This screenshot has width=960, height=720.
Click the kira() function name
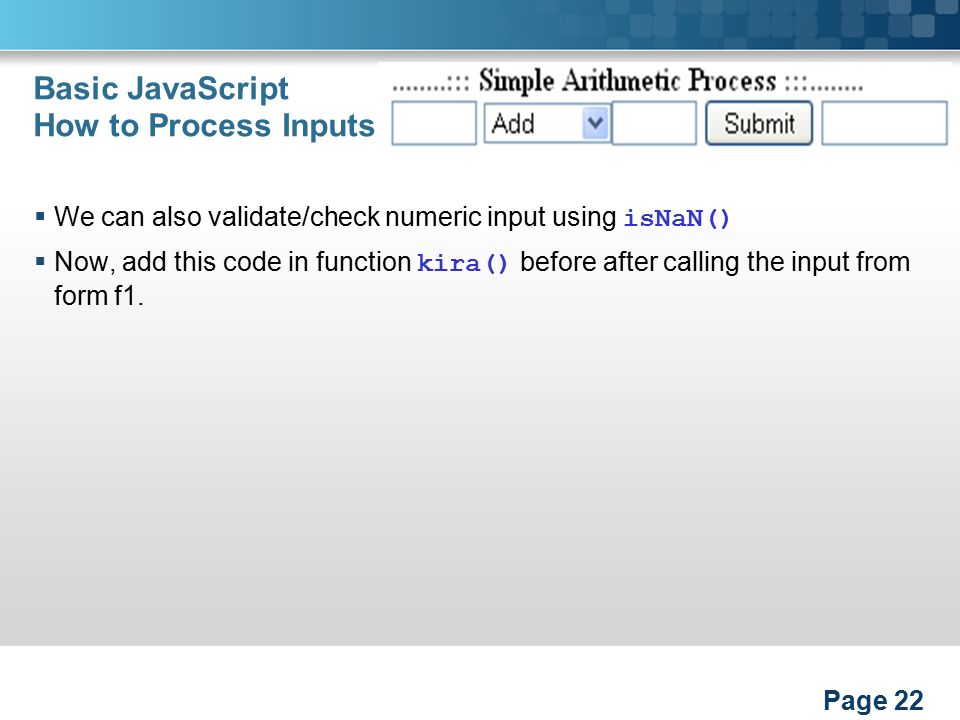pos(462,263)
